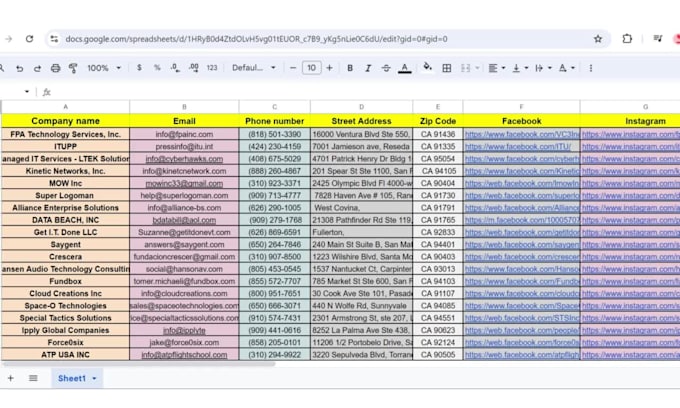Print the spreadsheet
The height and width of the screenshot is (408, 680).
(56, 68)
